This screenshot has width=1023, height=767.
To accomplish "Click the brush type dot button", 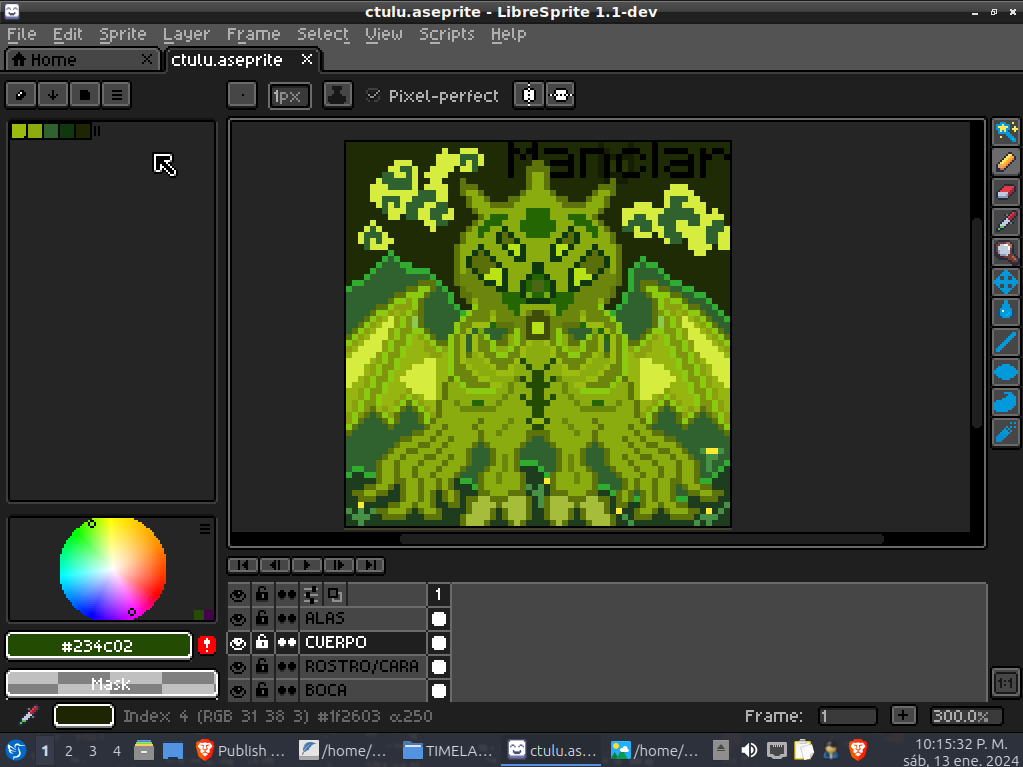I will [x=242, y=95].
